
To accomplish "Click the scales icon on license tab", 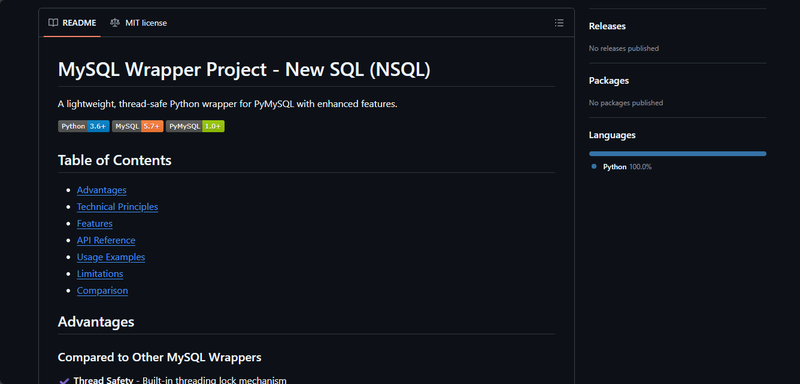I will 115,23.
